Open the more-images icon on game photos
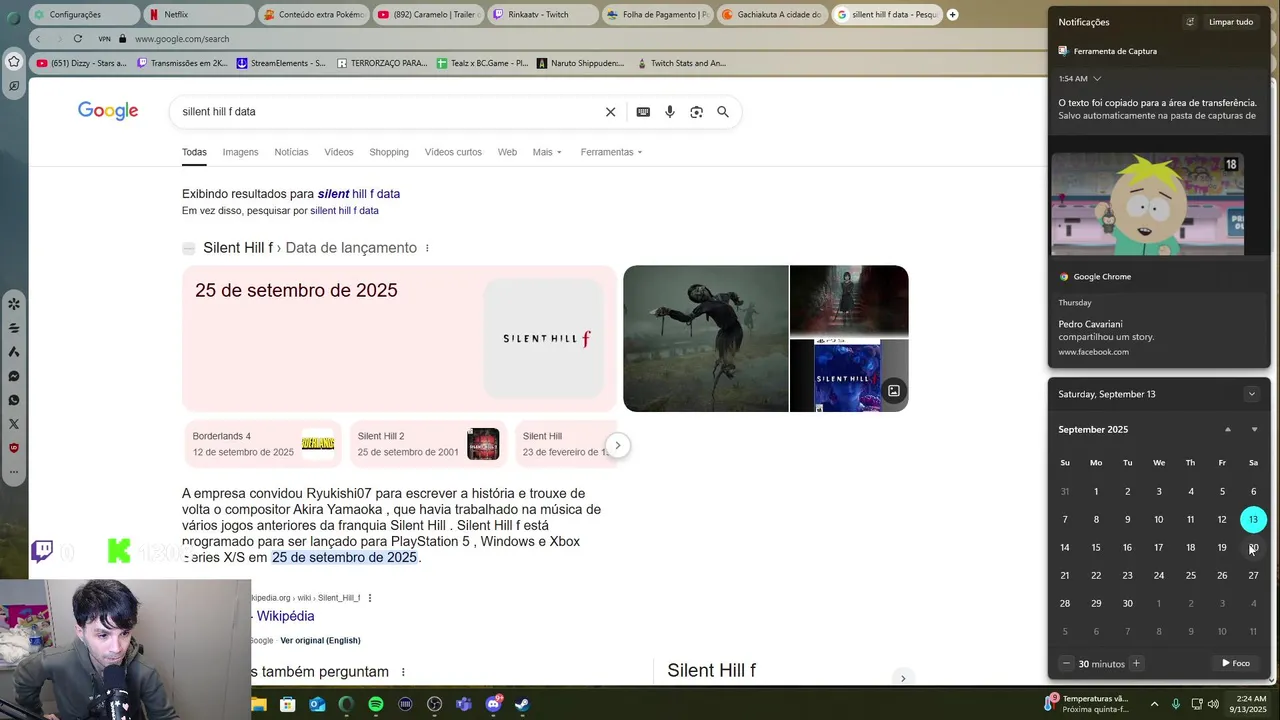 894,391
